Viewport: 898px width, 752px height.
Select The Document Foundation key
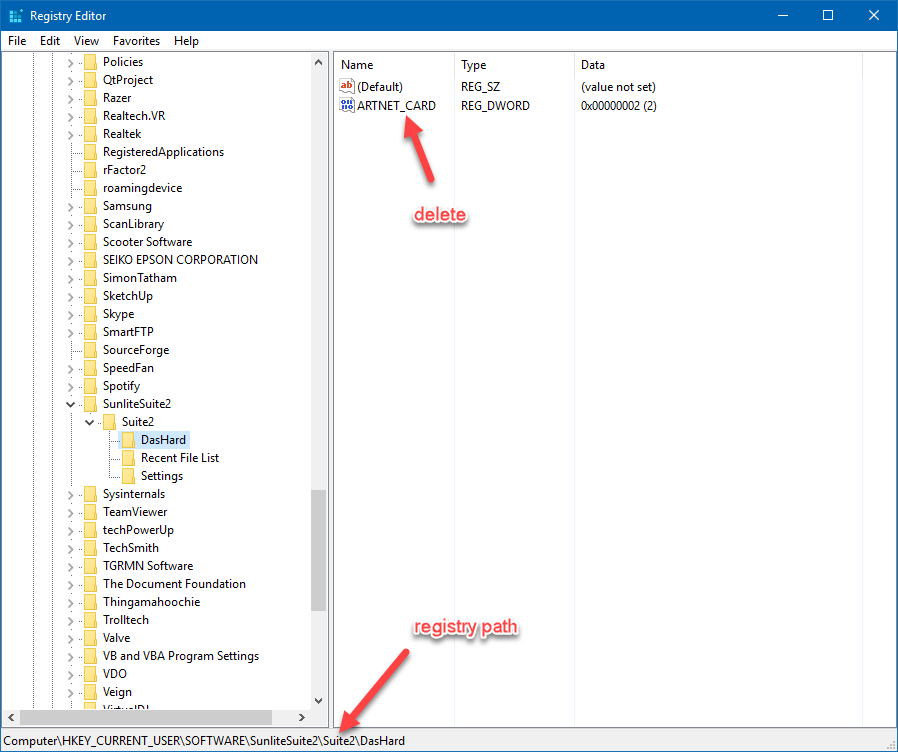(x=174, y=584)
